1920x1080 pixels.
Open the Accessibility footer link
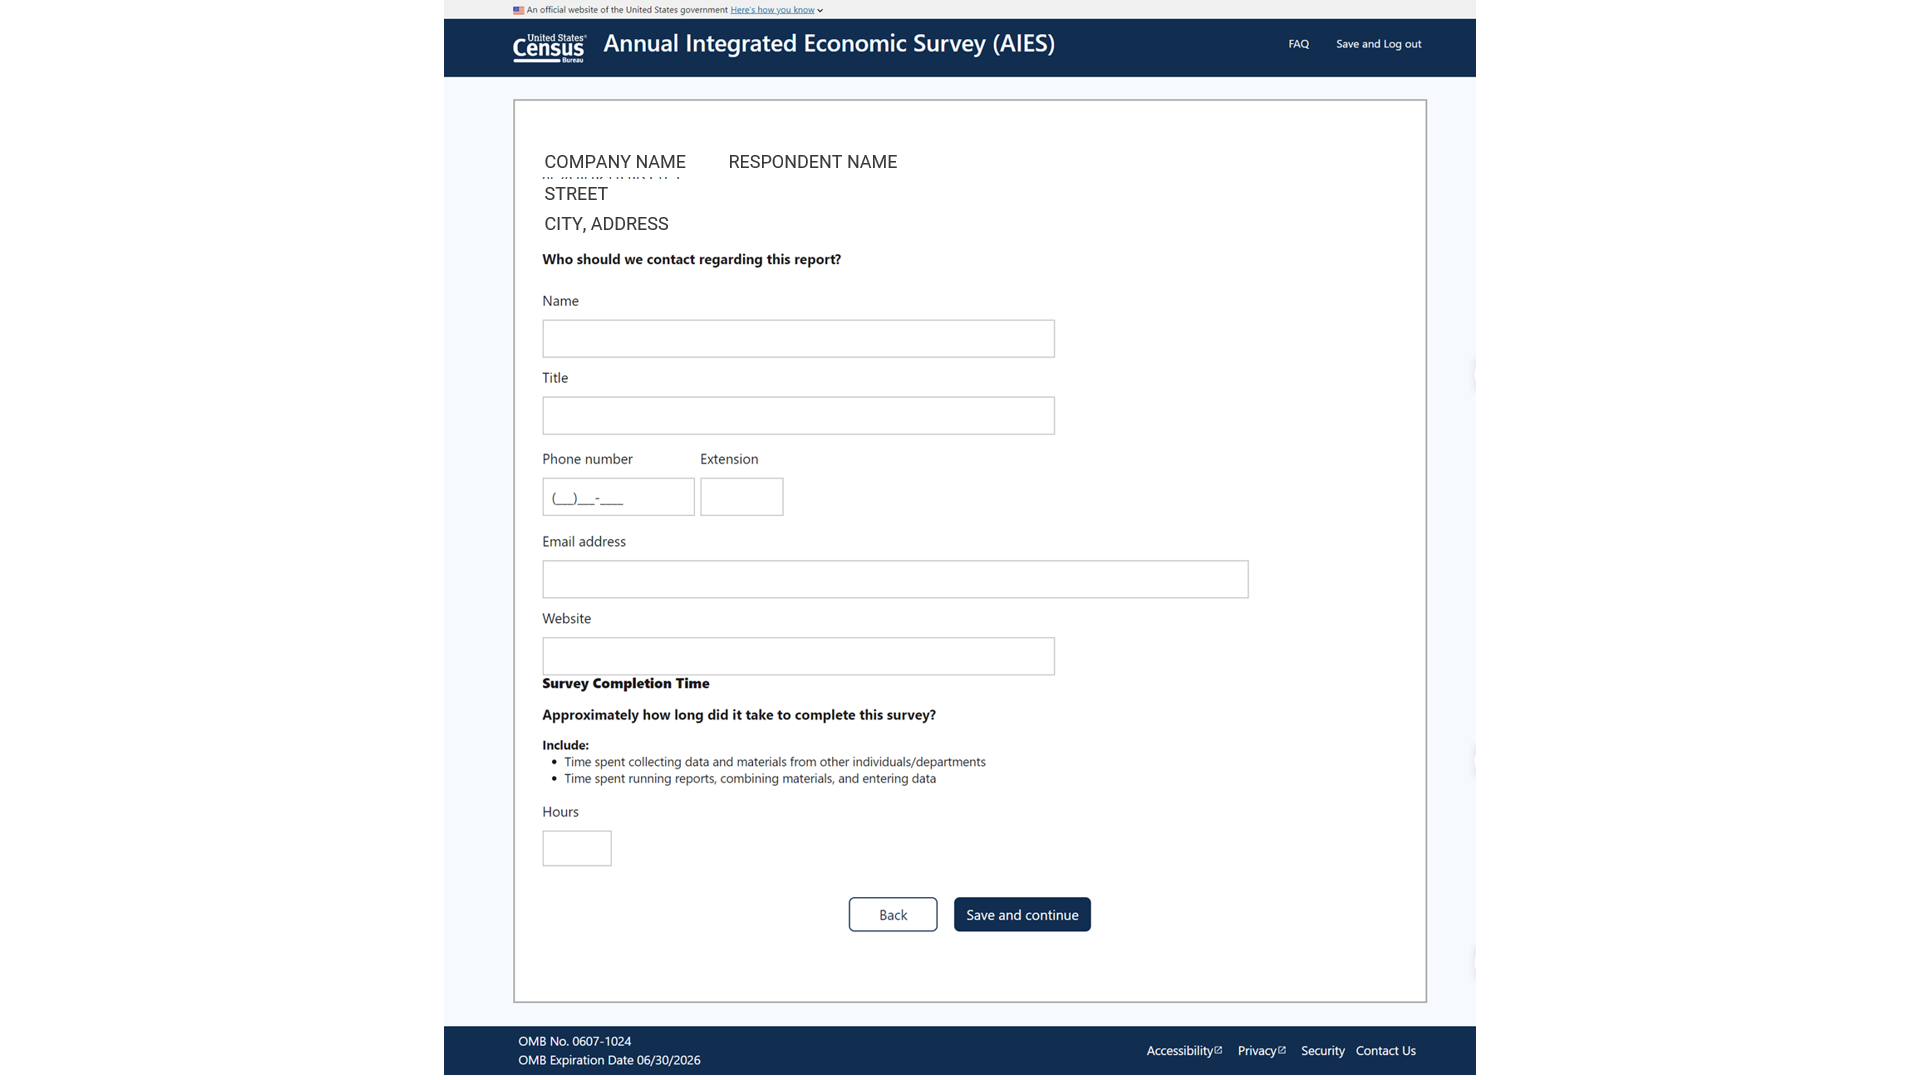click(1179, 1051)
